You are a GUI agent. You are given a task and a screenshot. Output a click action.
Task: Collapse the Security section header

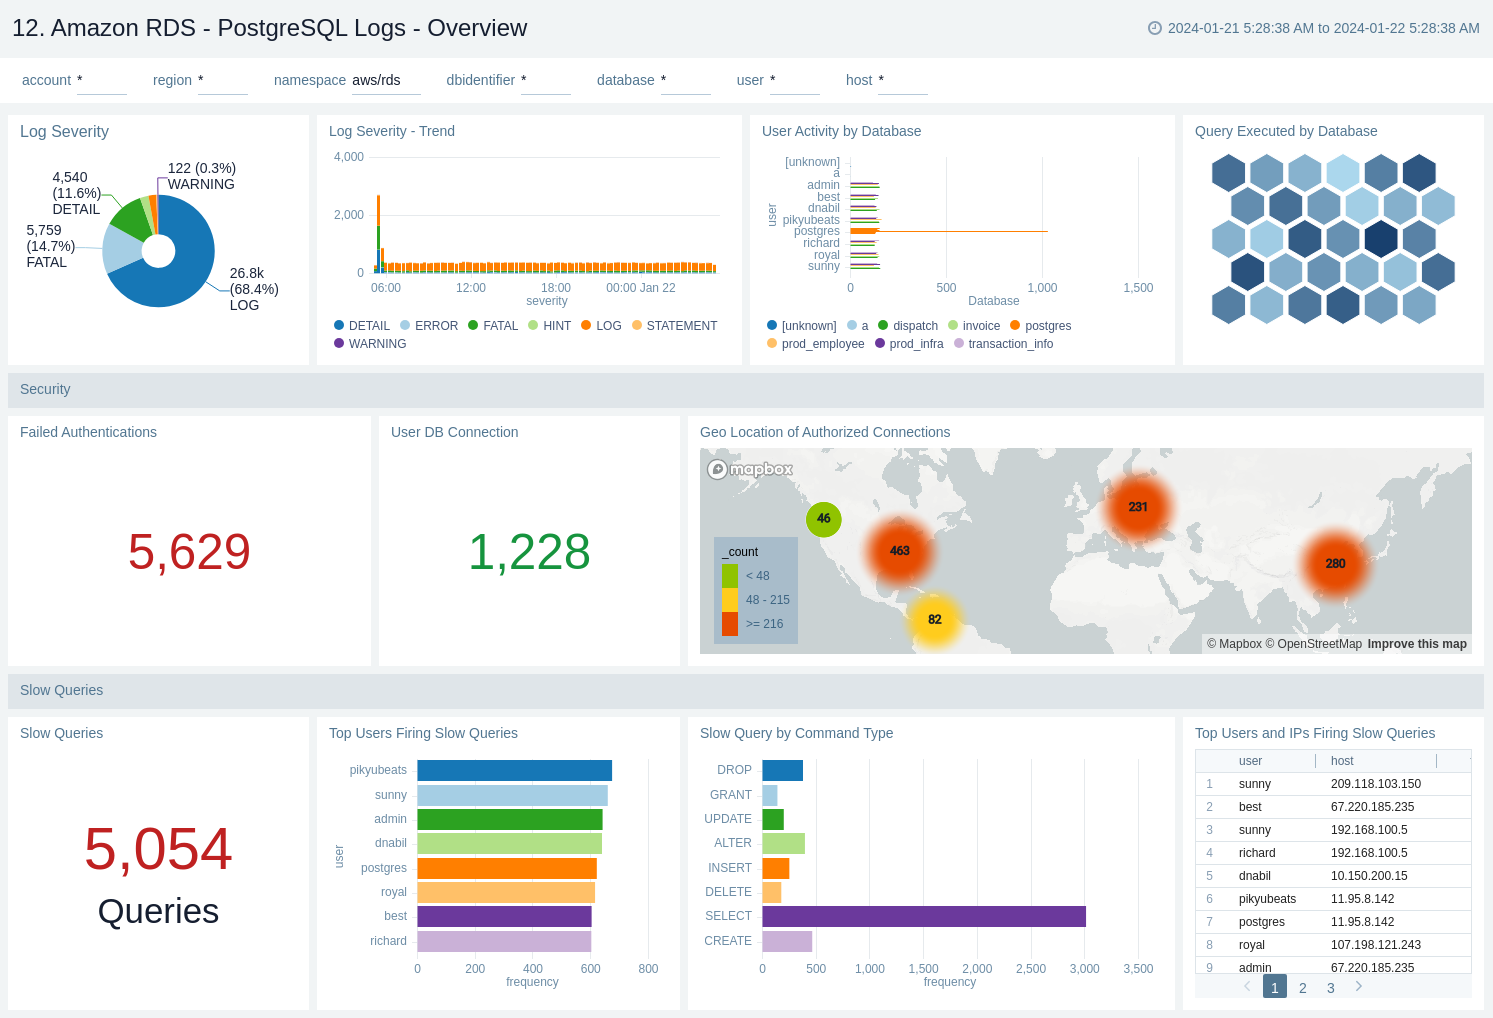click(x=45, y=389)
